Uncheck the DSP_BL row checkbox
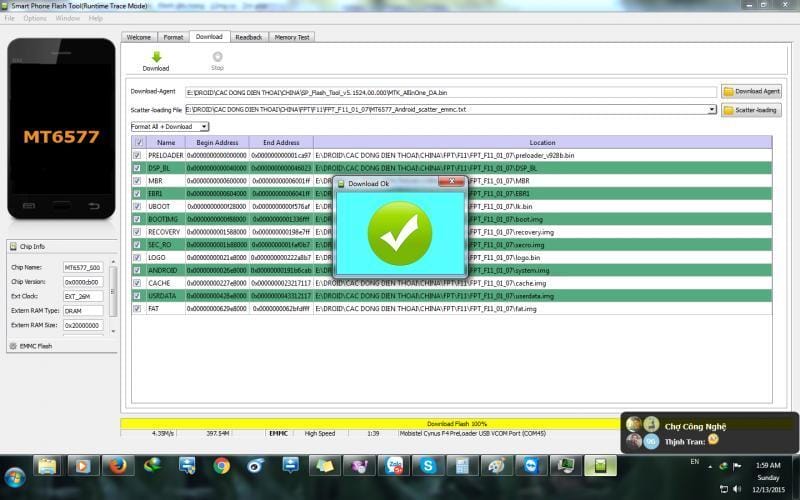The width and height of the screenshot is (800, 500). [137, 168]
